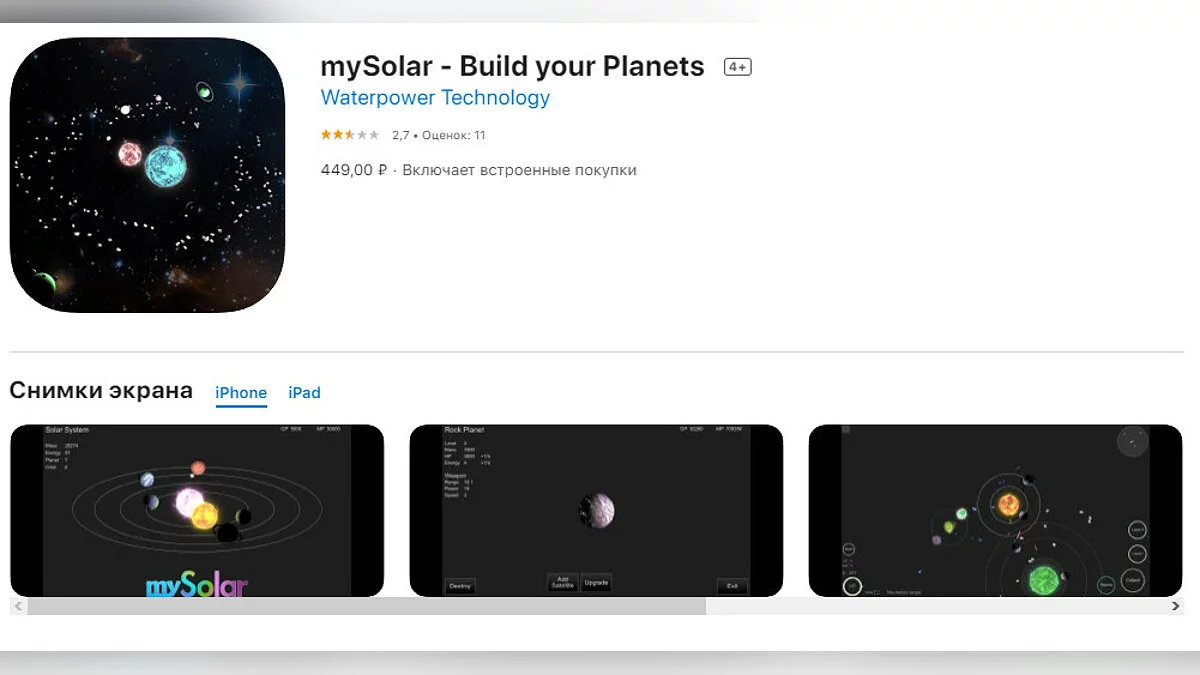
Task: Switch to the iPad screenshots tab
Action: [304, 393]
